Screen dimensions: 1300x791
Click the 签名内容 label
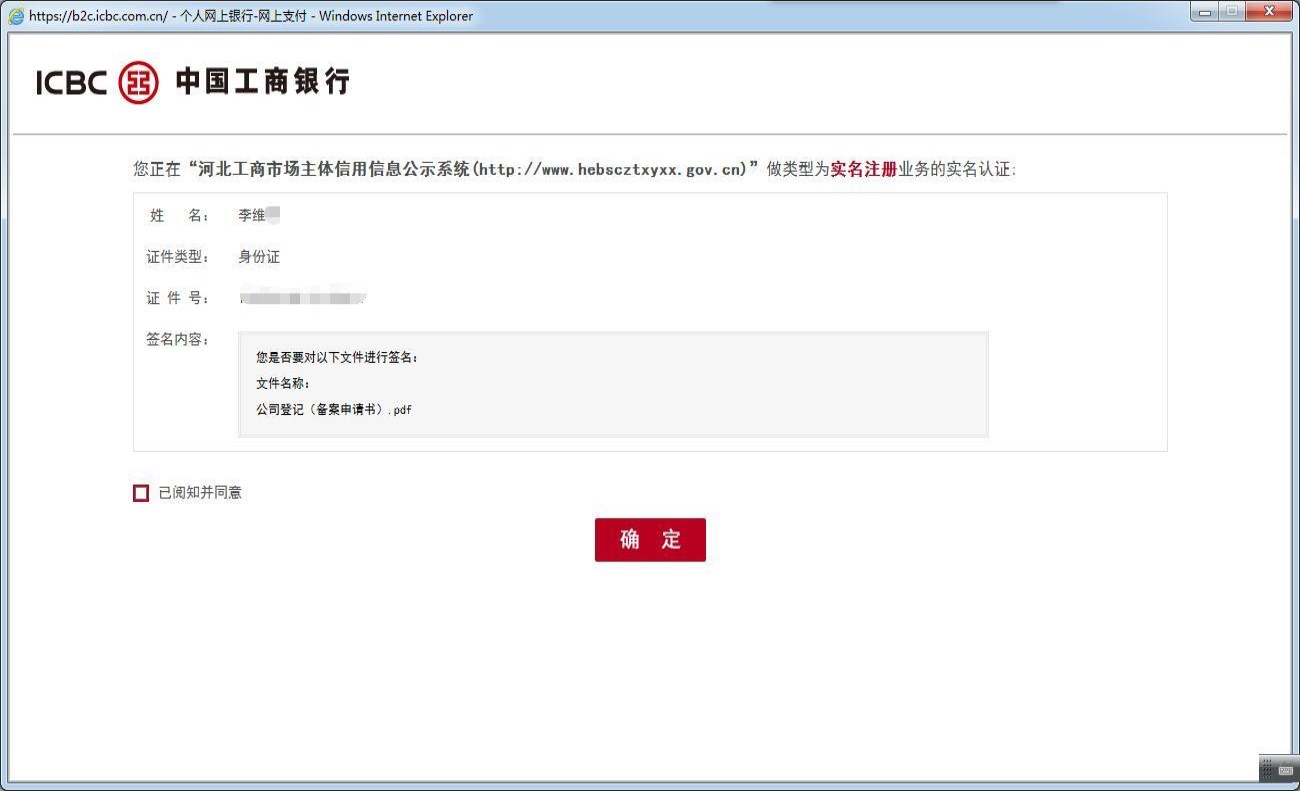point(177,340)
